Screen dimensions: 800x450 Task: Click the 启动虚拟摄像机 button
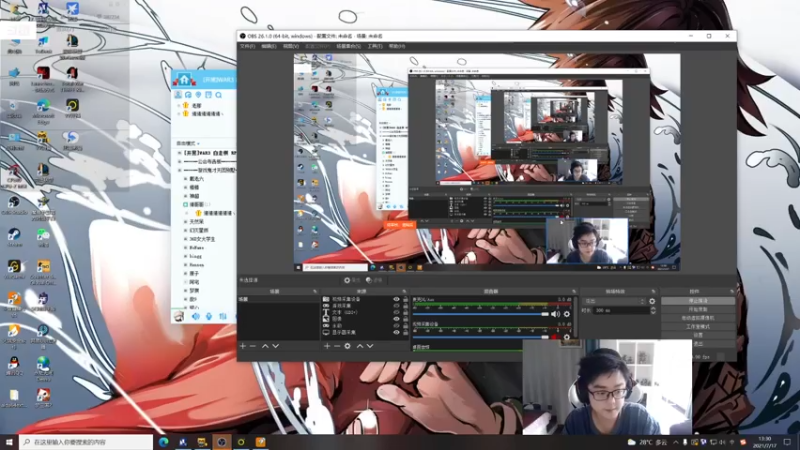[698, 318]
